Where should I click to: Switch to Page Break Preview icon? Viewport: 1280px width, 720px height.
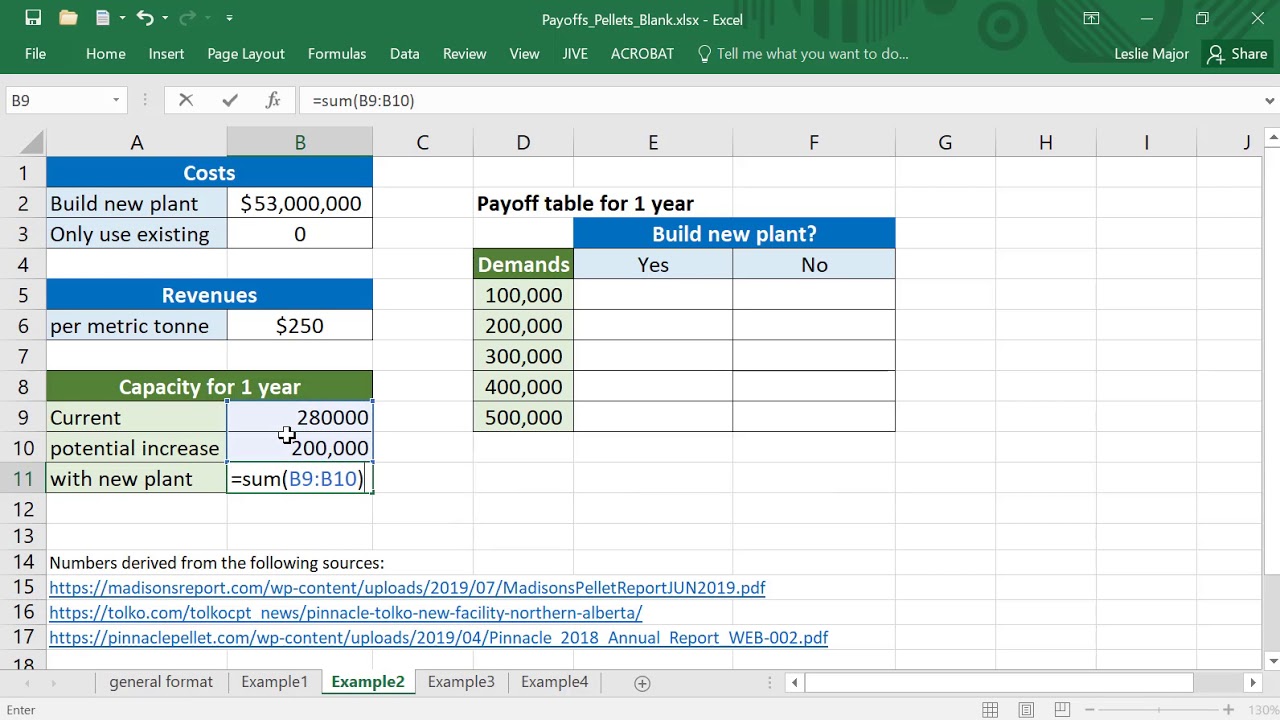tap(1062, 710)
